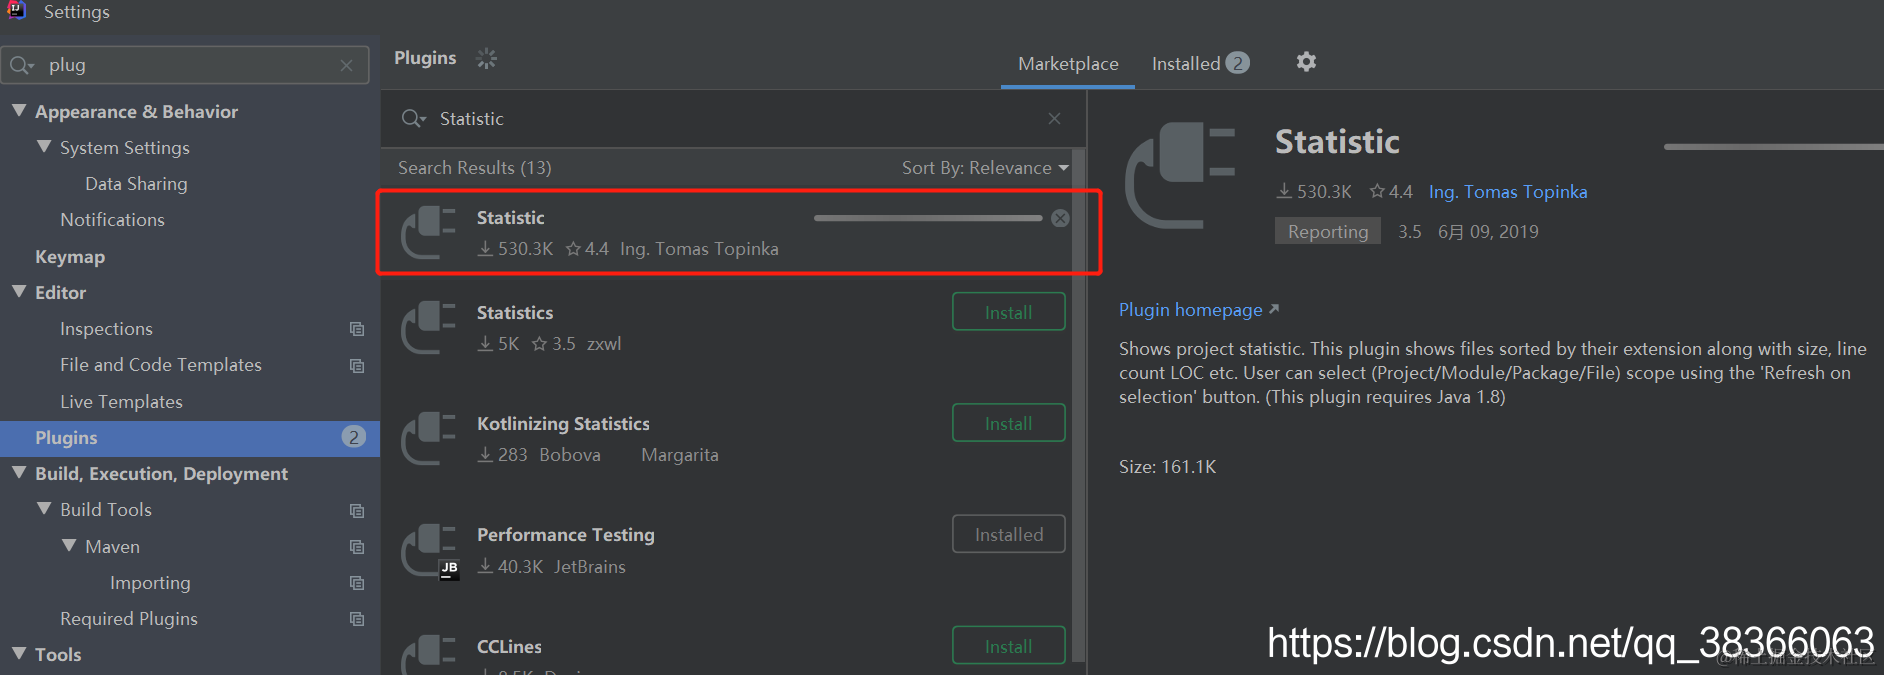Focus the marketplace search field with 'Statistic'

click(x=733, y=119)
